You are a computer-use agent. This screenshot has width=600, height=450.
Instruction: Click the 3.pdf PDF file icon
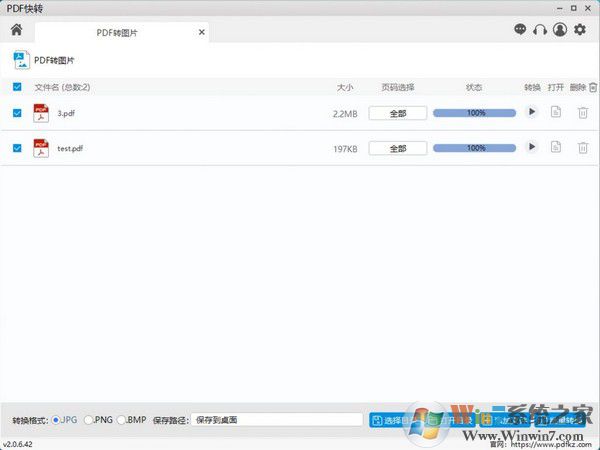point(41,113)
